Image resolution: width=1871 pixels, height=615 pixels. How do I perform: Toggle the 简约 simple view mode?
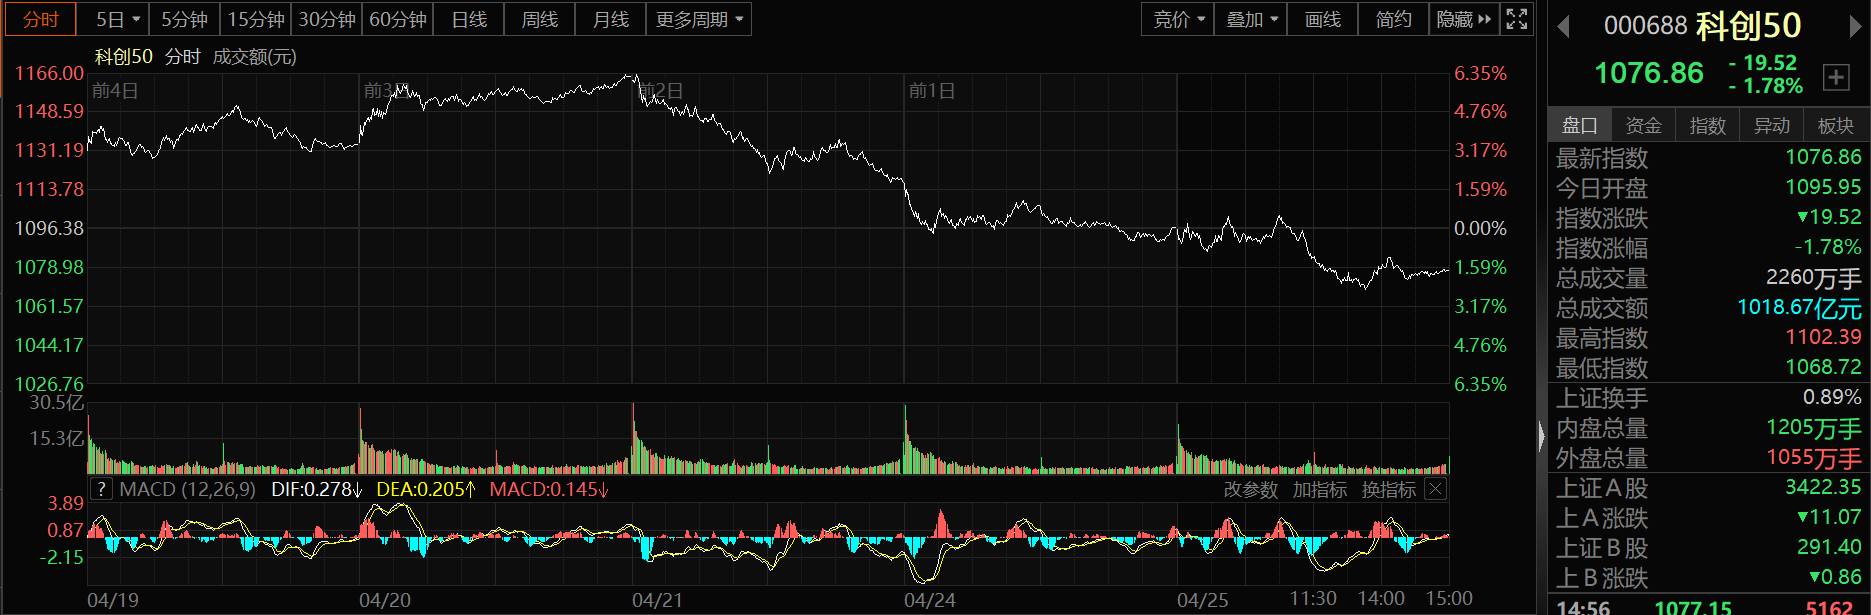[x=1393, y=19]
